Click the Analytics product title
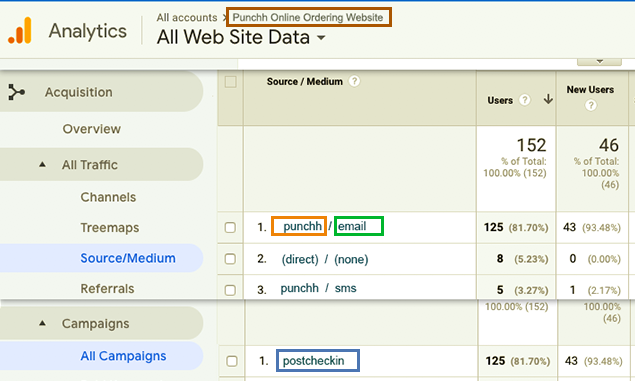The width and height of the screenshot is (635, 381). [x=88, y=31]
